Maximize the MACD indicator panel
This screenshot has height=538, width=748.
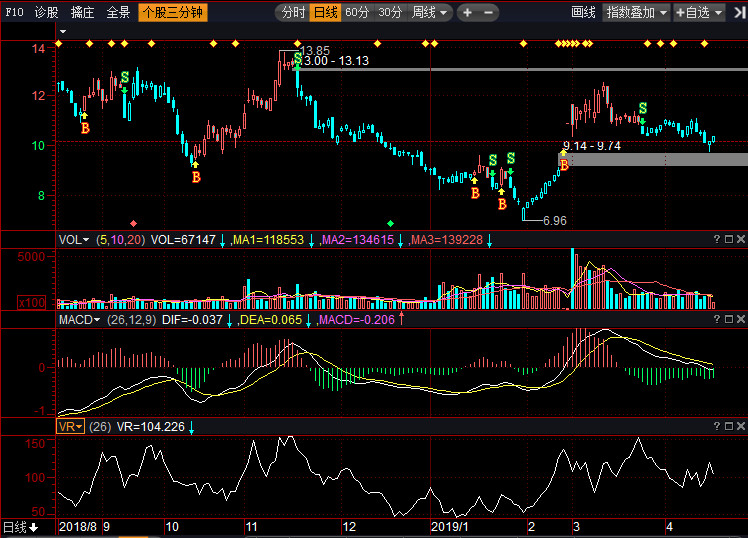tap(729, 319)
